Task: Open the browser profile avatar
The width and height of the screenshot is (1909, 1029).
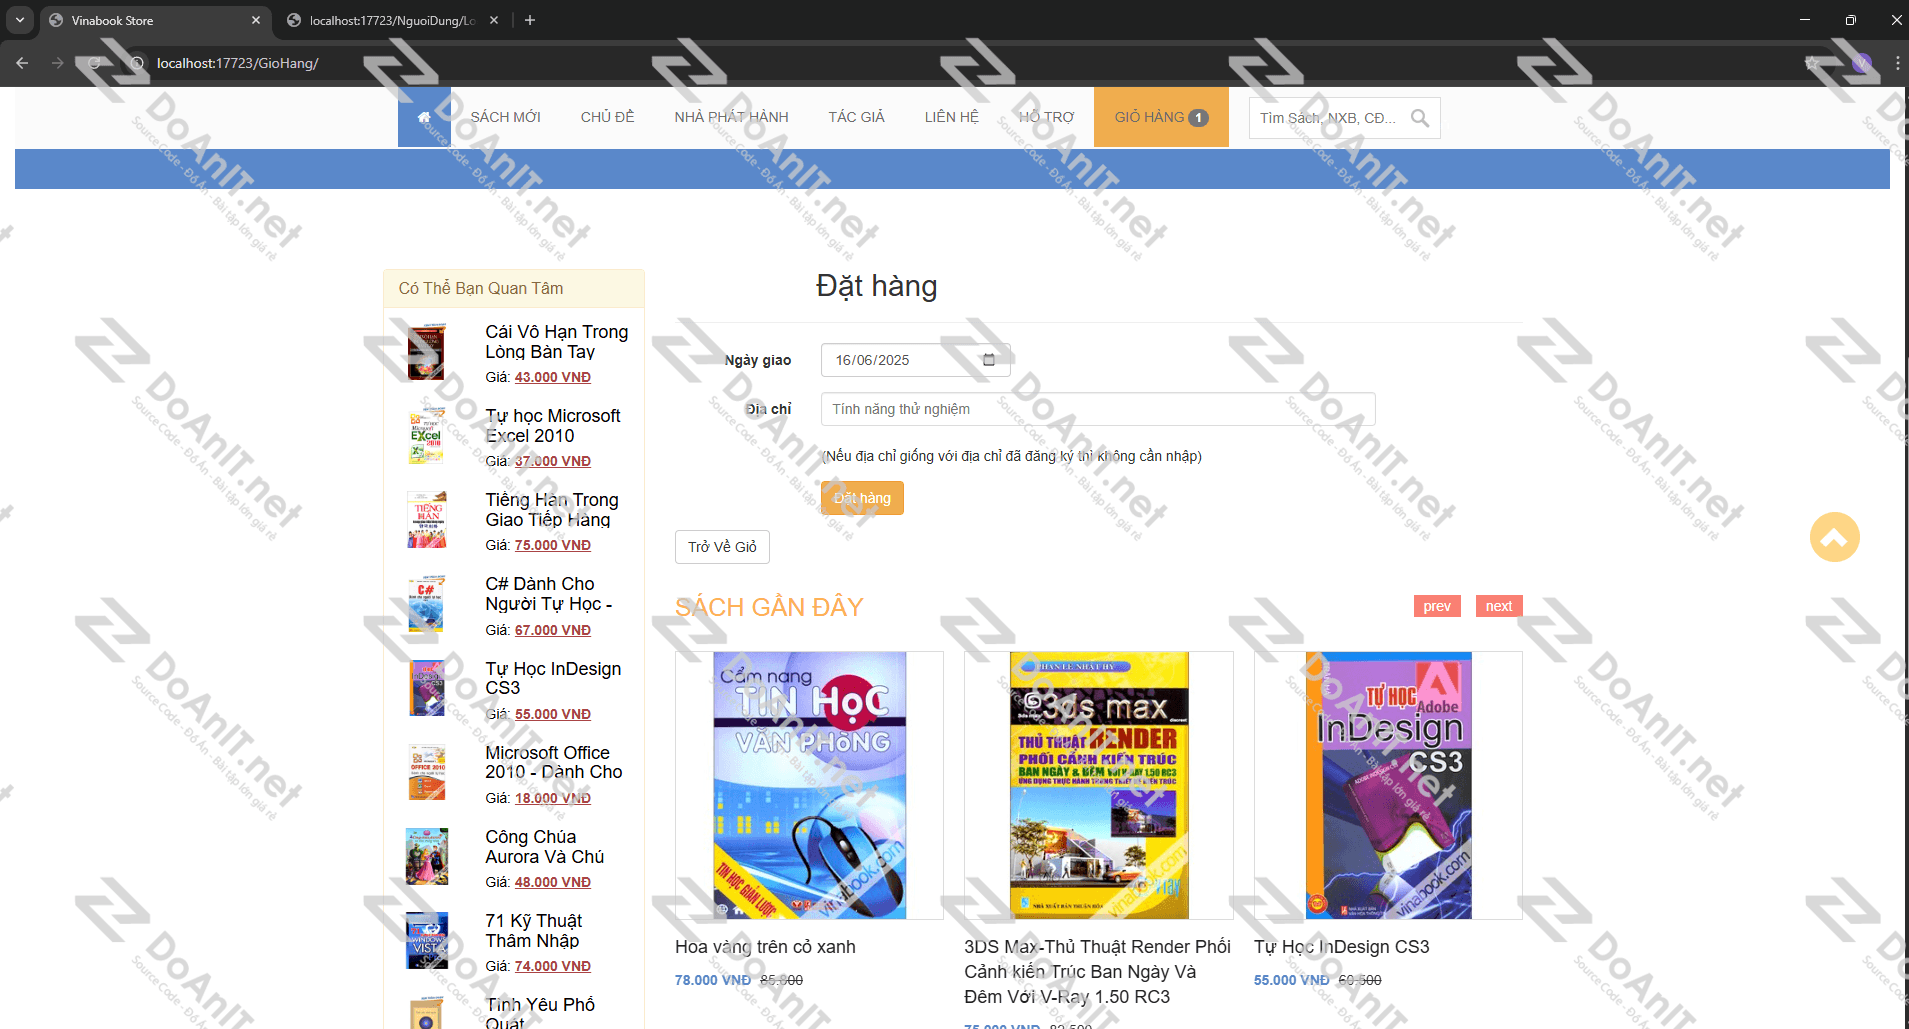Action: pyautogui.click(x=1861, y=63)
